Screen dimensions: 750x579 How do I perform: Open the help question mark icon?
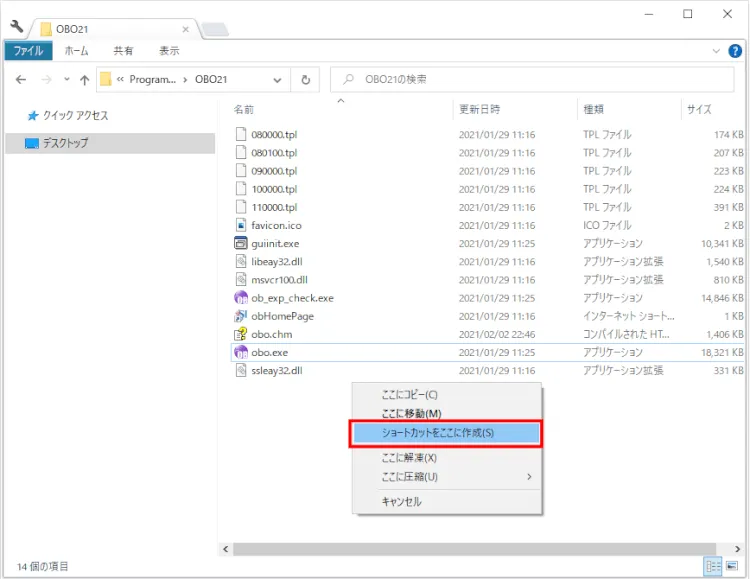[735, 51]
